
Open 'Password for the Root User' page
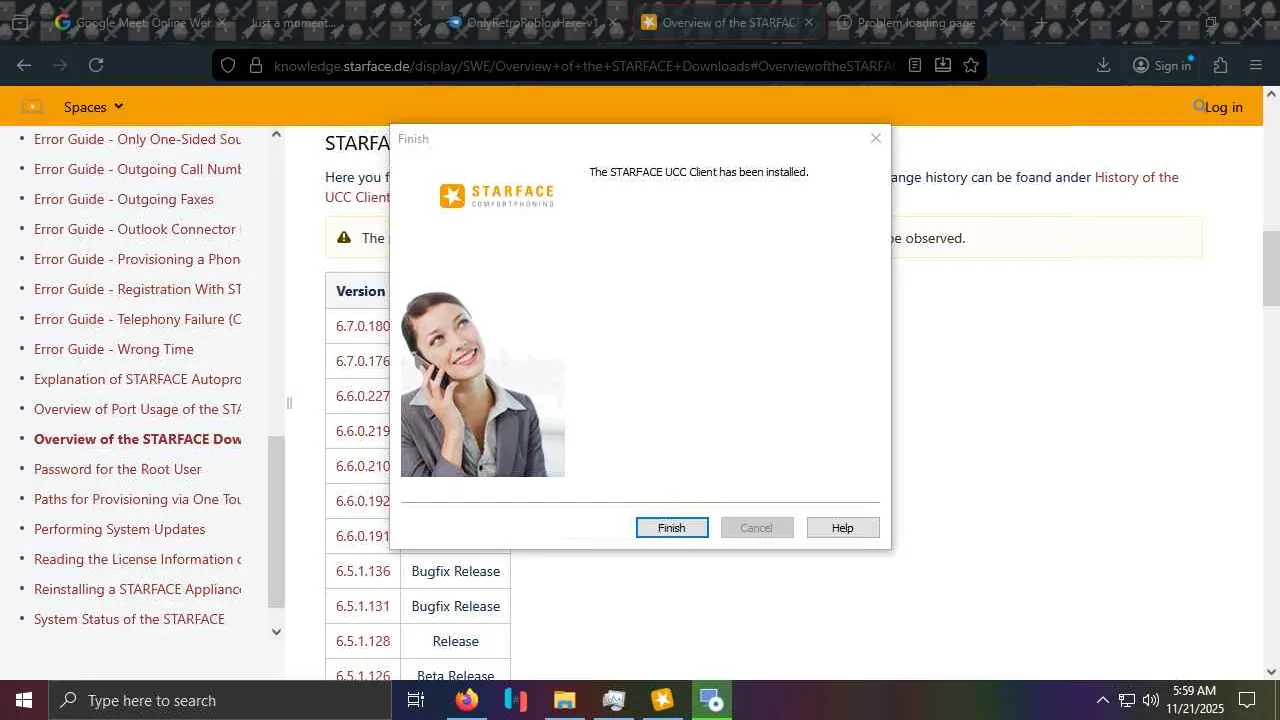[x=118, y=469]
